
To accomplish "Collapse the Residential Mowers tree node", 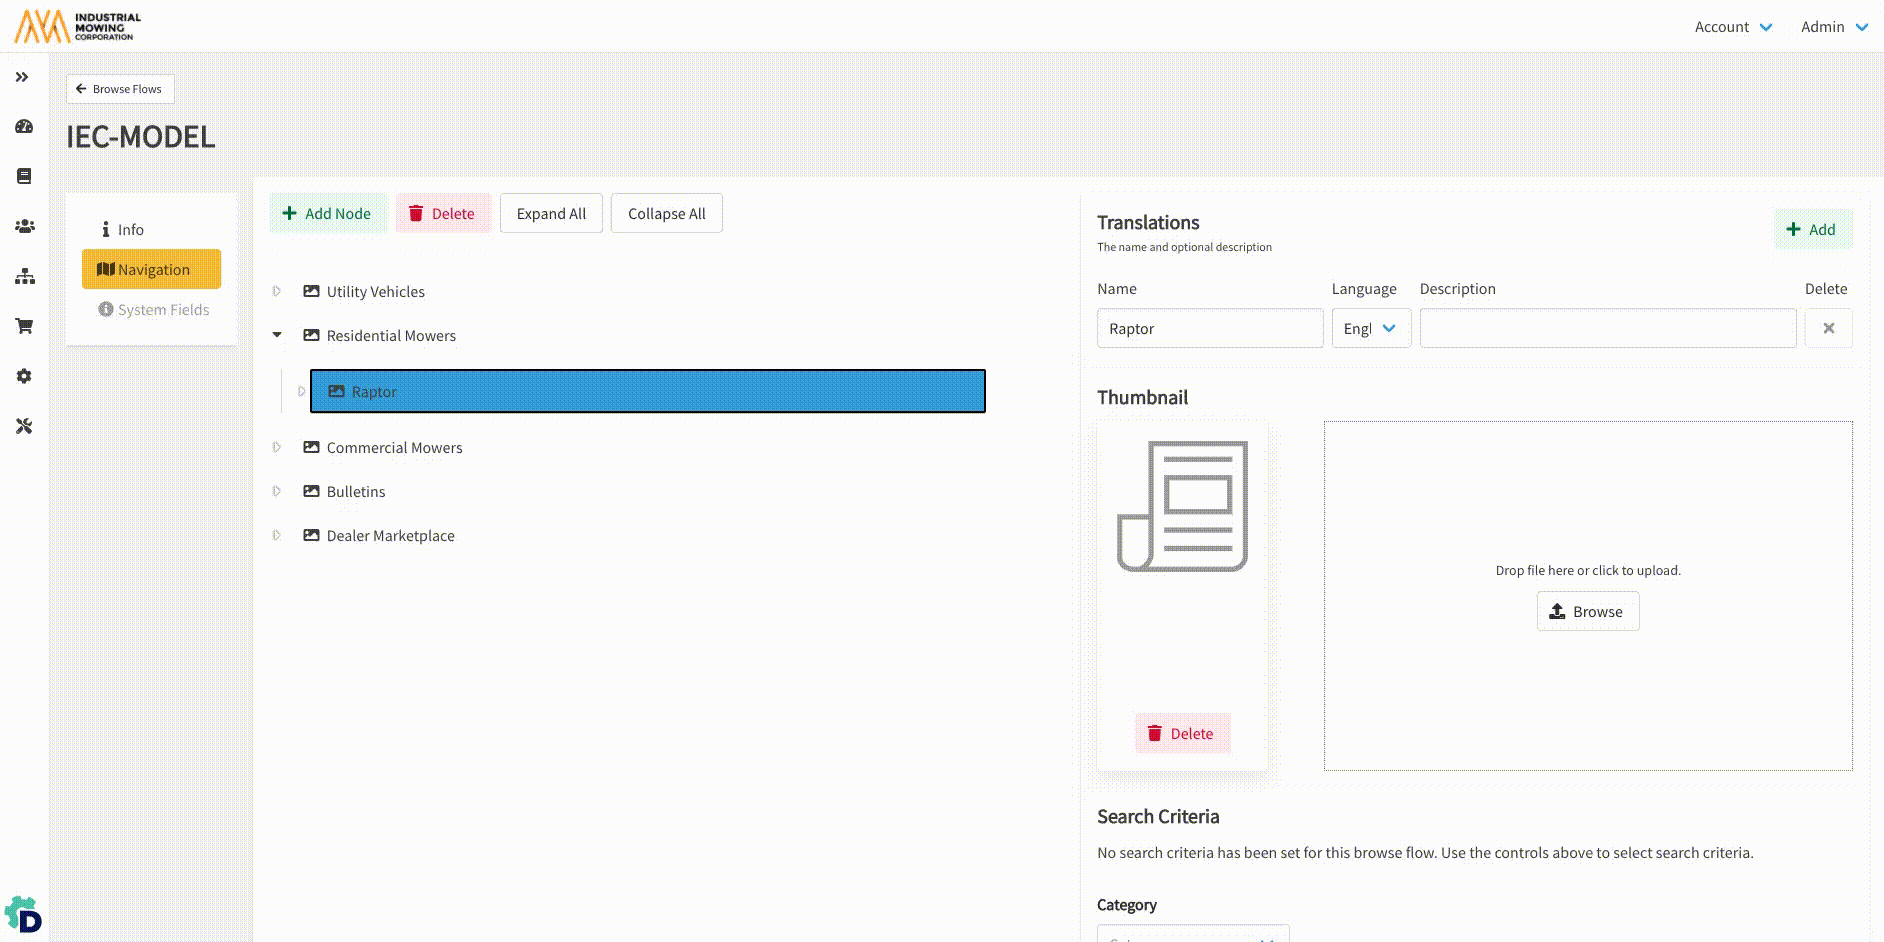I will (x=277, y=335).
